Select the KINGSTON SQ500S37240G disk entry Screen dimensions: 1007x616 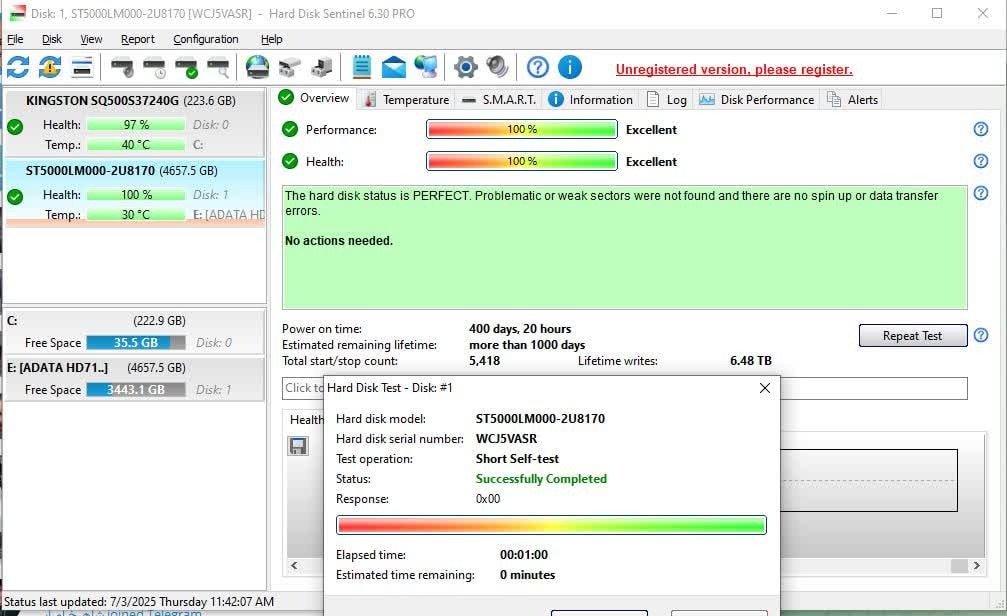pos(134,123)
